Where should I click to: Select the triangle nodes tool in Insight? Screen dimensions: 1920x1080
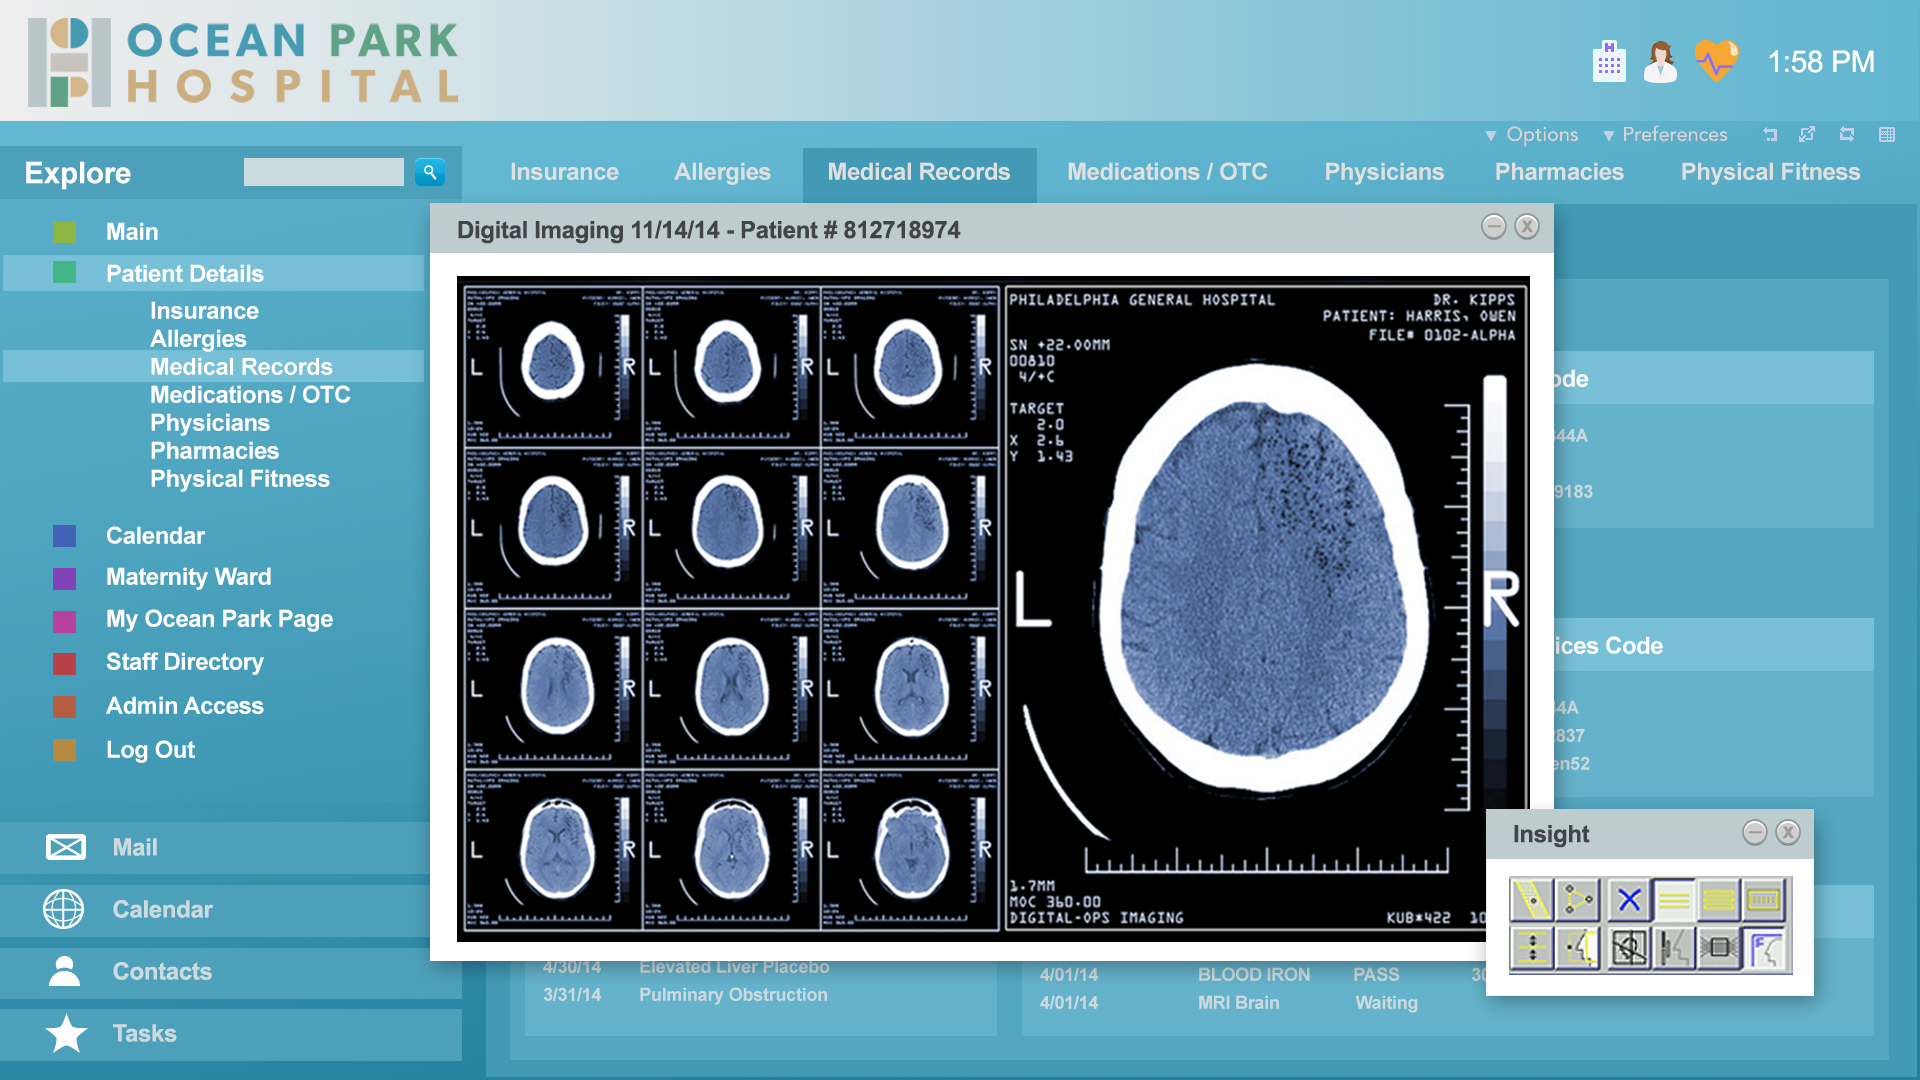click(1579, 900)
